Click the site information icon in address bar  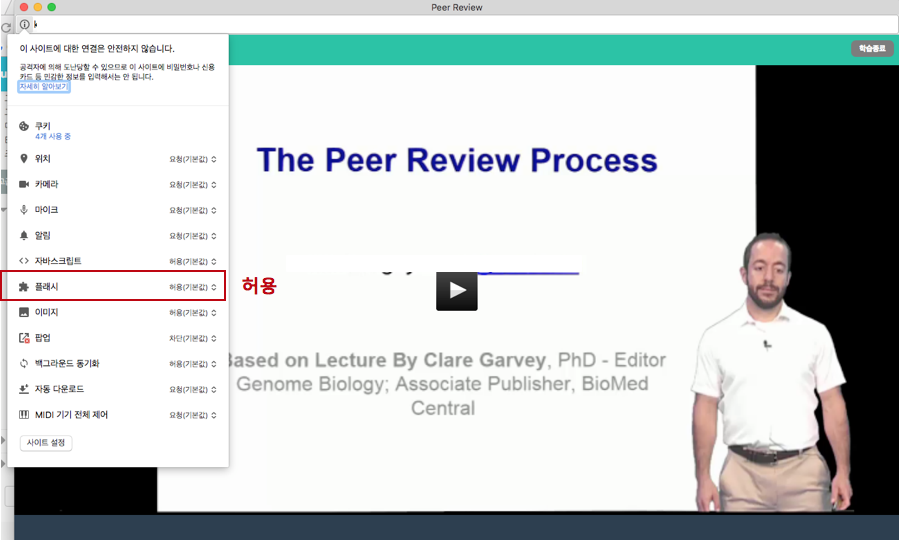[x=25, y=24]
